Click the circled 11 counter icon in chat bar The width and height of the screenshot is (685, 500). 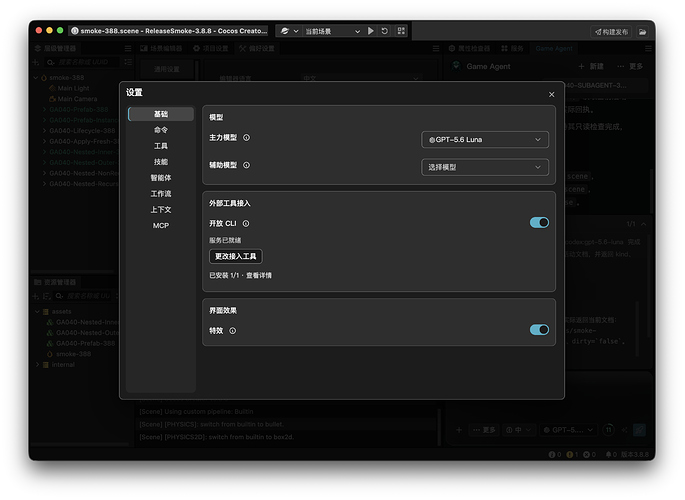pos(608,430)
